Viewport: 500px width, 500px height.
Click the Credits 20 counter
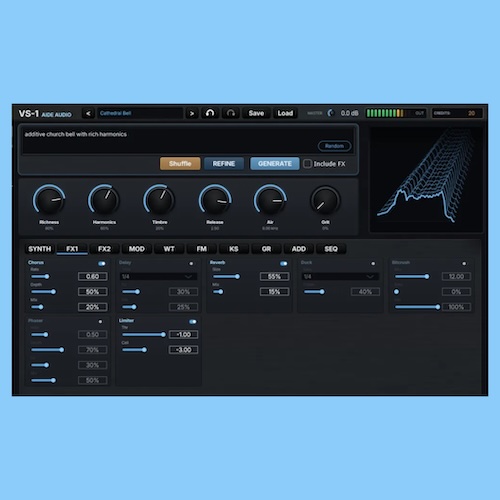tap(457, 113)
